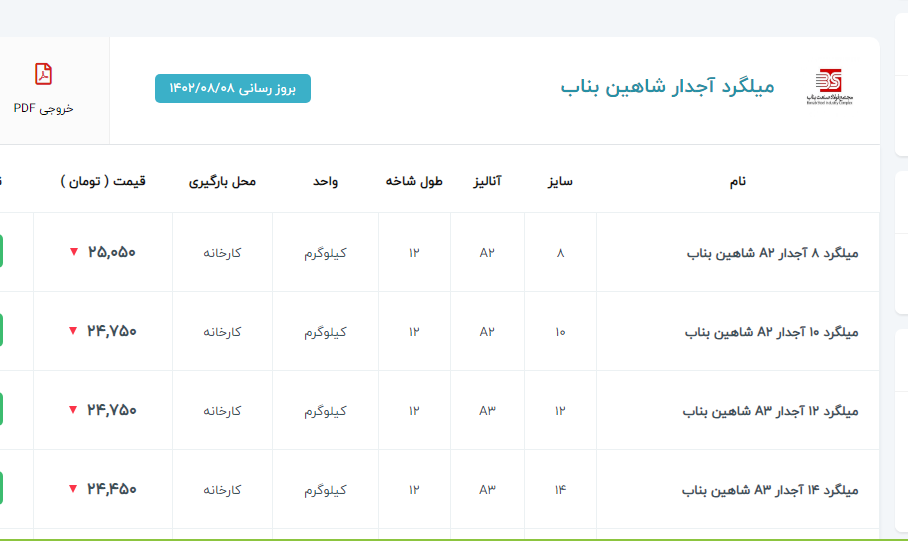Click the red price arrow in the size ۱۲ rebar row
This screenshot has height=541, width=908.
[x=73, y=410]
